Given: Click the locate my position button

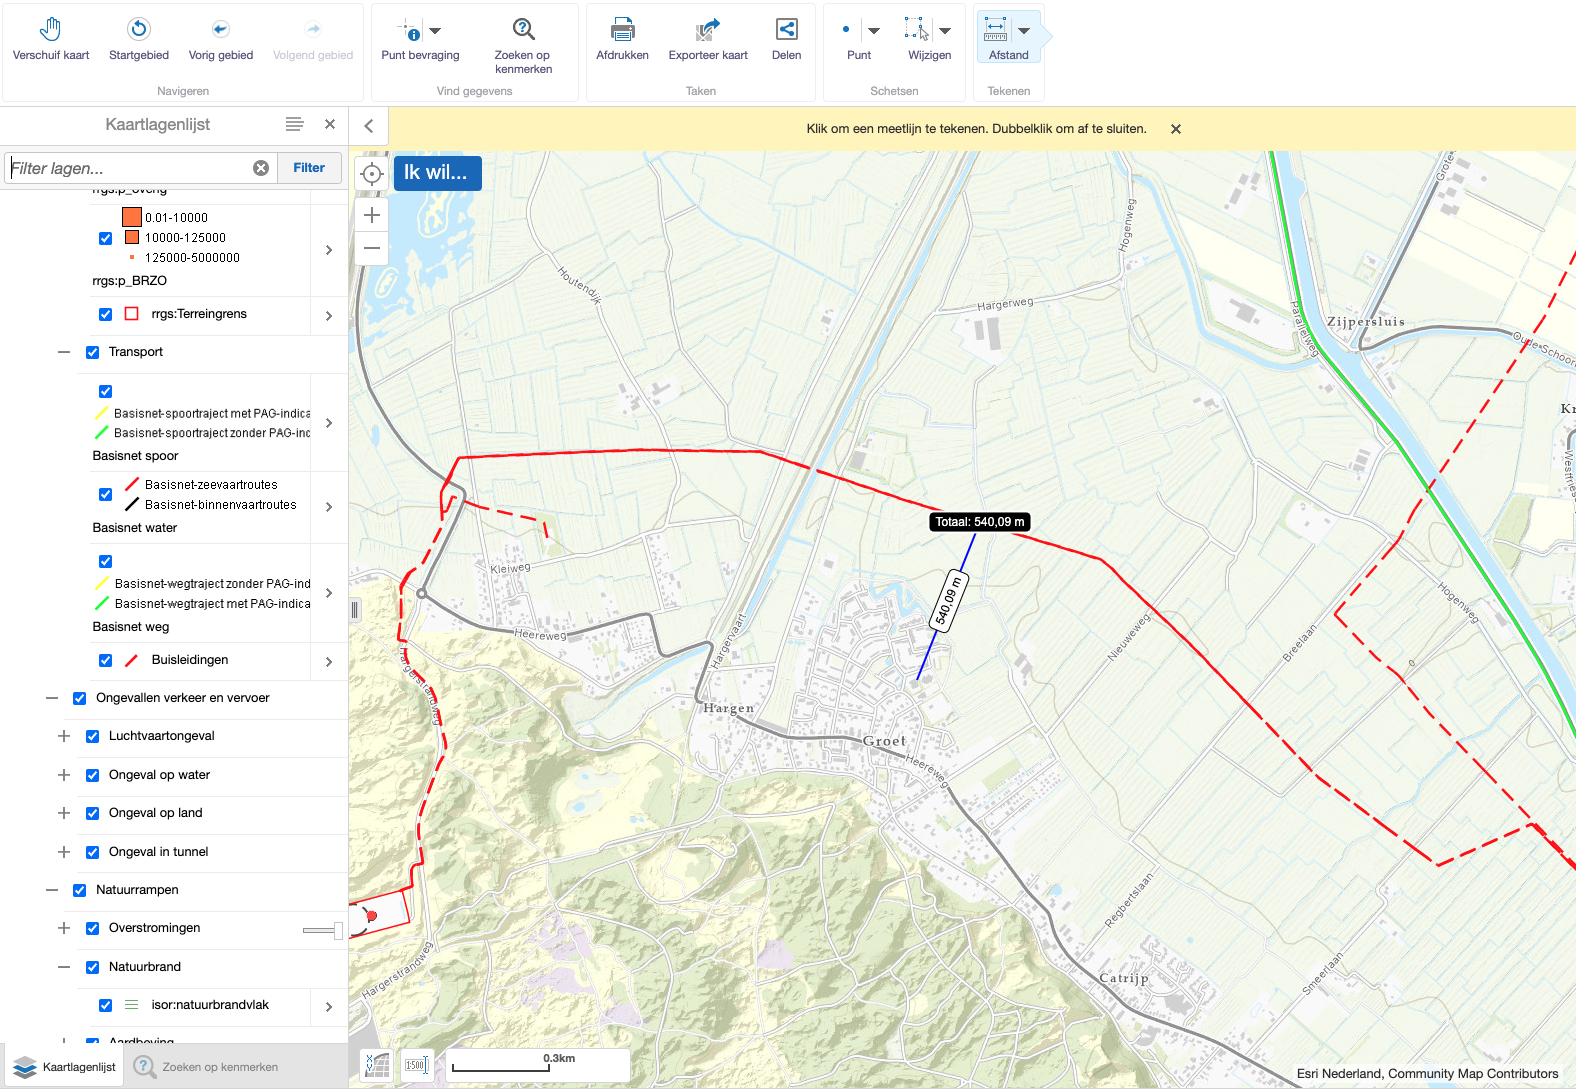Looking at the screenshot, I should pyautogui.click(x=372, y=174).
